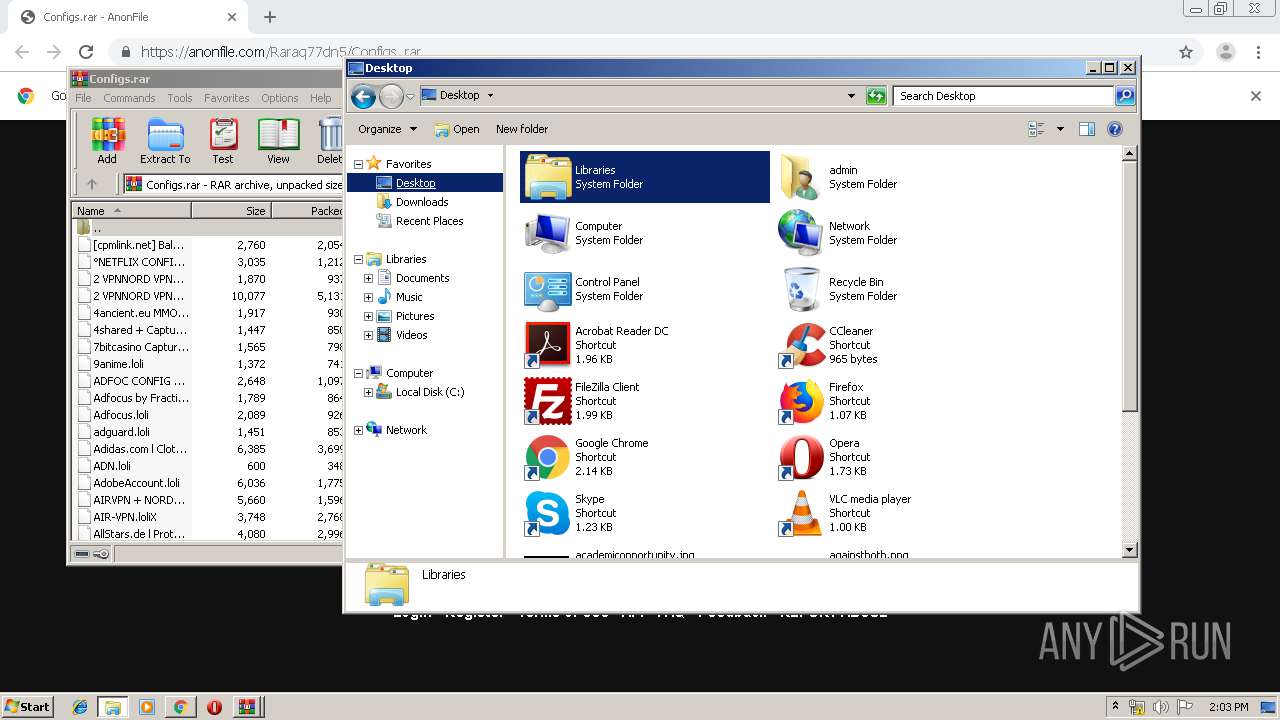Collapse the Libraries tree group
Screen dimensions: 1280x720
(358, 259)
